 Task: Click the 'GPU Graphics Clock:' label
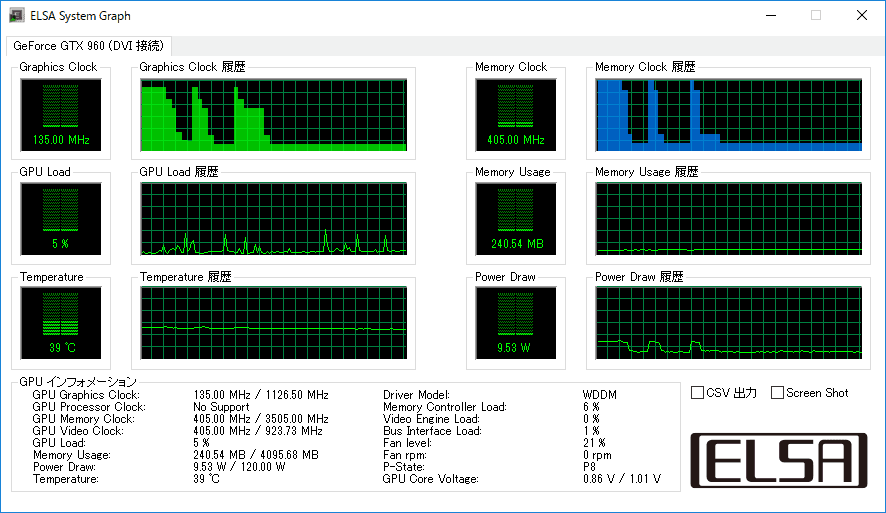(x=86, y=395)
